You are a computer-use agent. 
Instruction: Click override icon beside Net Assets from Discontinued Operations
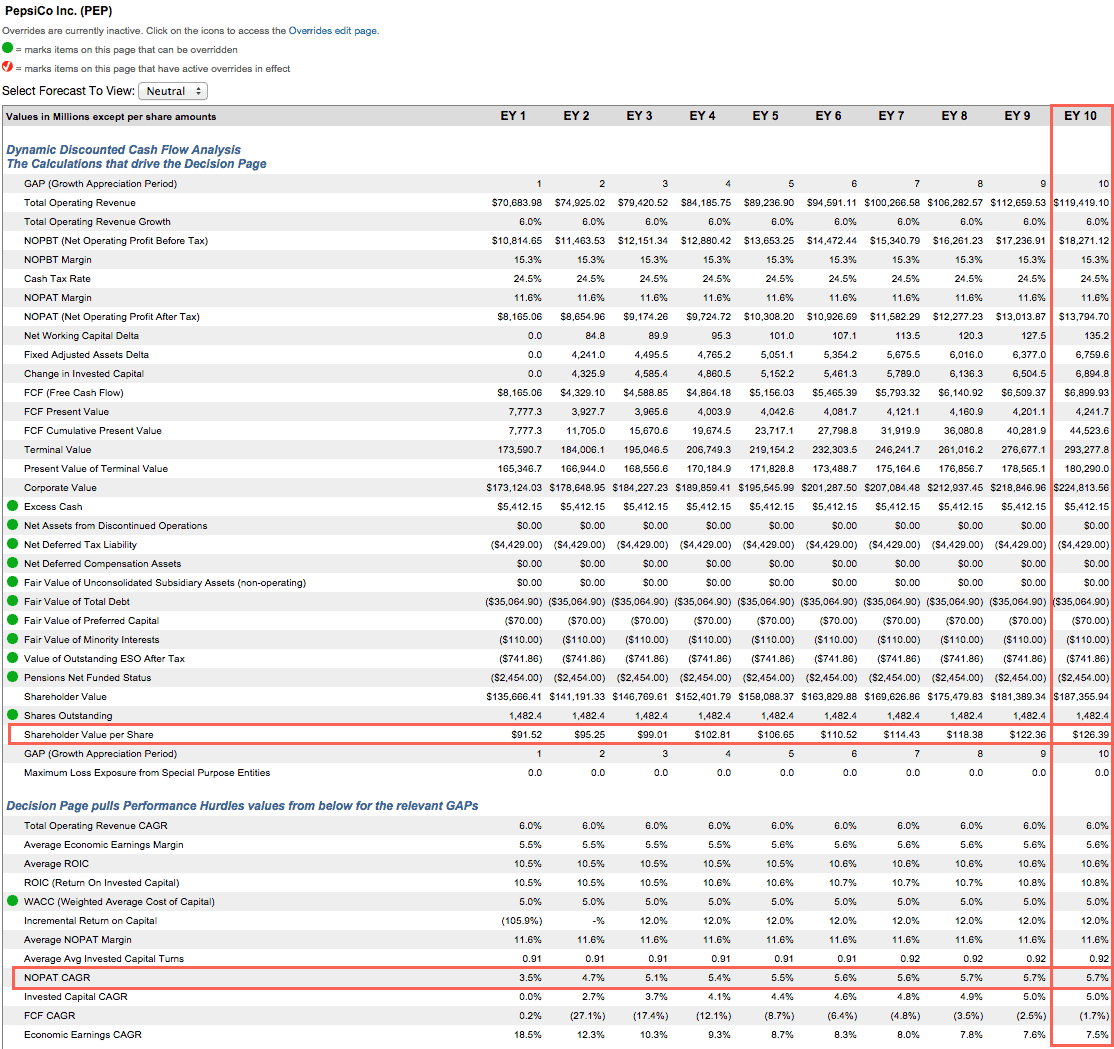point(12,525)
